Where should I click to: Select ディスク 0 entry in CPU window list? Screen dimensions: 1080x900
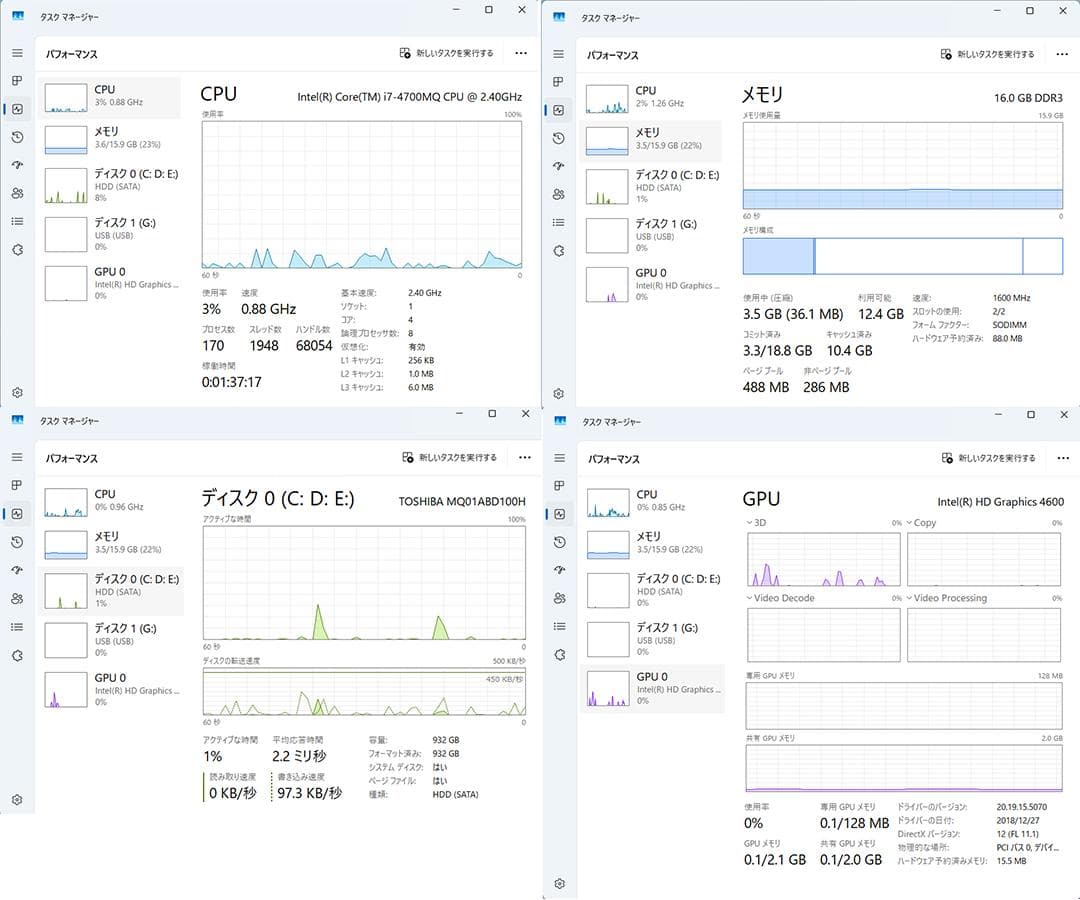click(x=110, y=186)
